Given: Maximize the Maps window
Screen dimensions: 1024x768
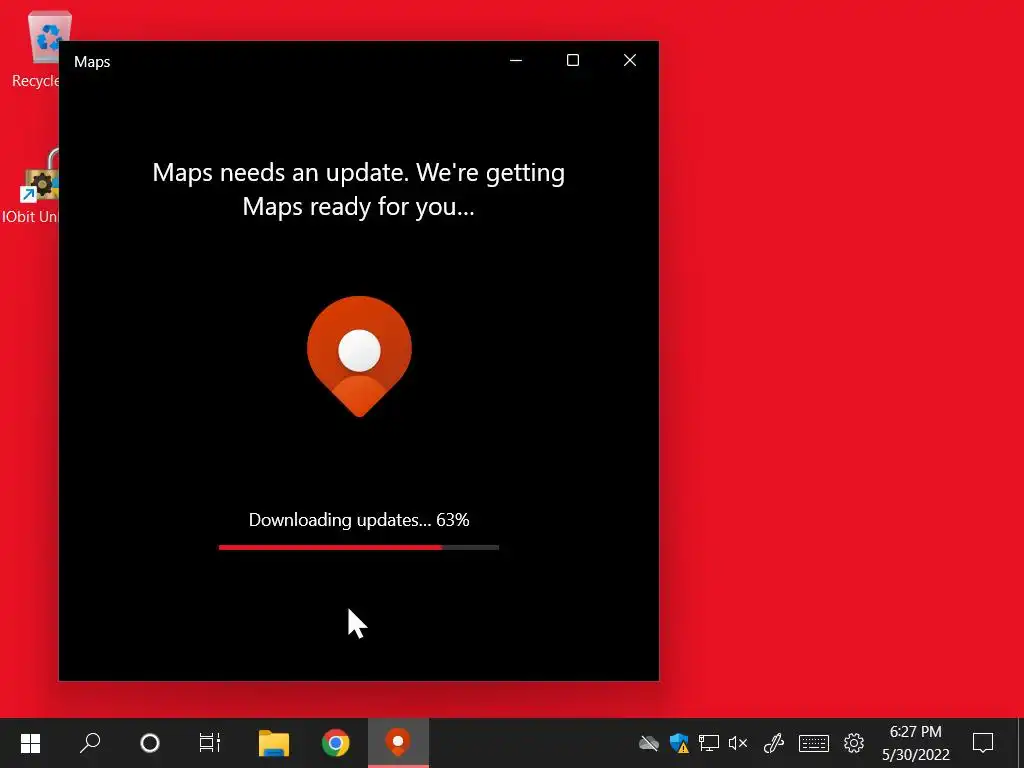Looking at the screenshot, I should pos(573,60).
